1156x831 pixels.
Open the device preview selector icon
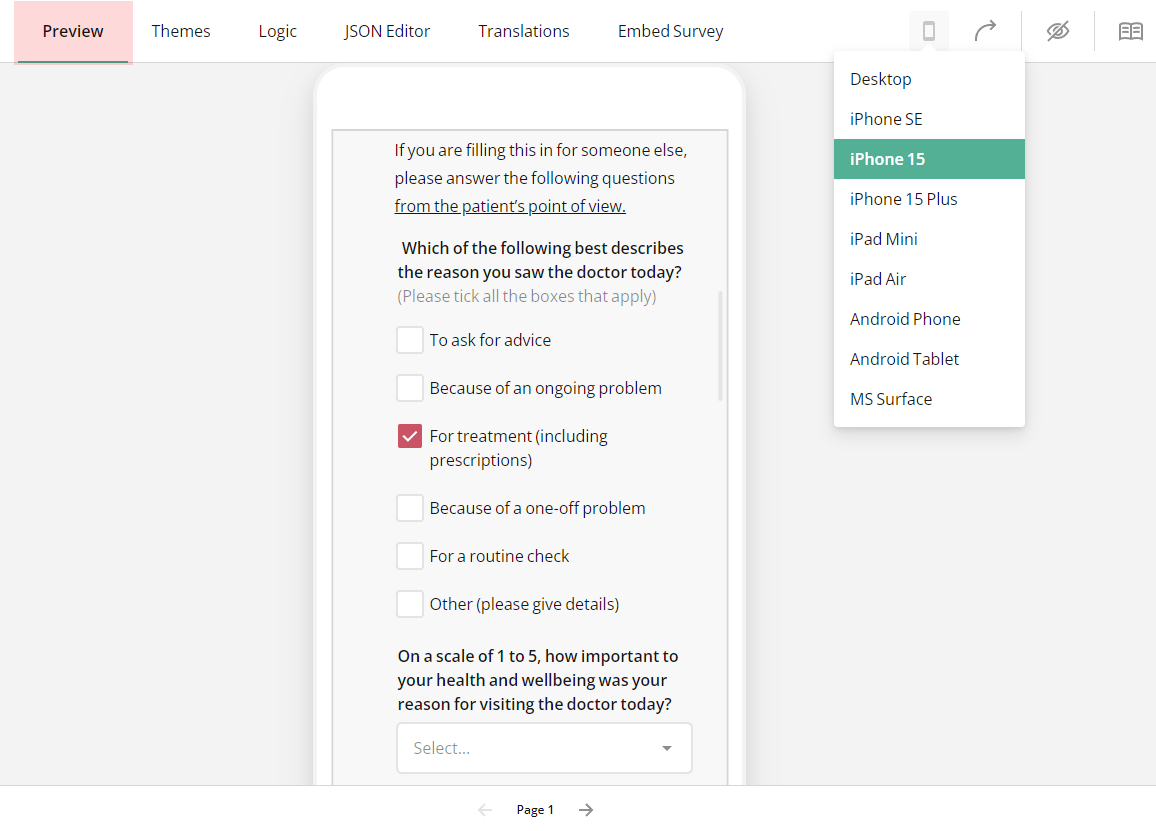[x=928, y=31]
